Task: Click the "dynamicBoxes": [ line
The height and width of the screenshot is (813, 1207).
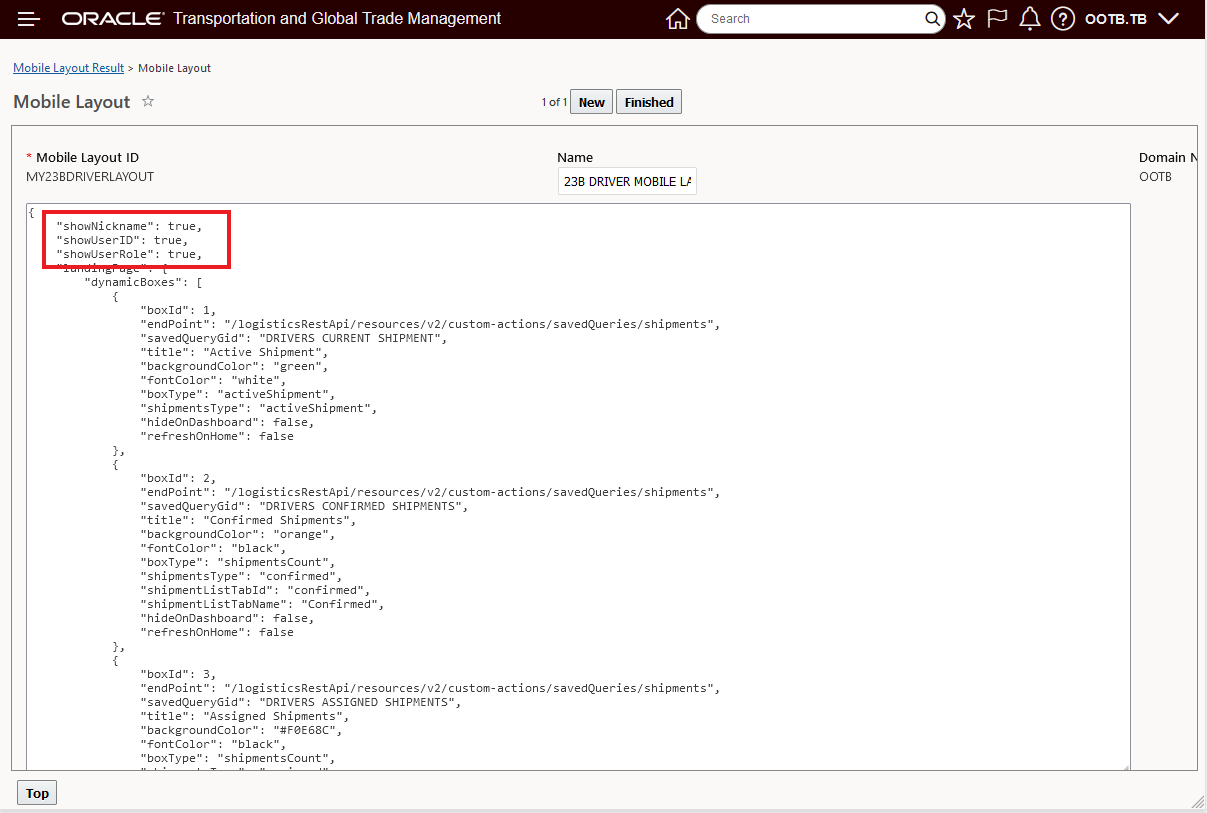Action: click(x=143, y=282)
